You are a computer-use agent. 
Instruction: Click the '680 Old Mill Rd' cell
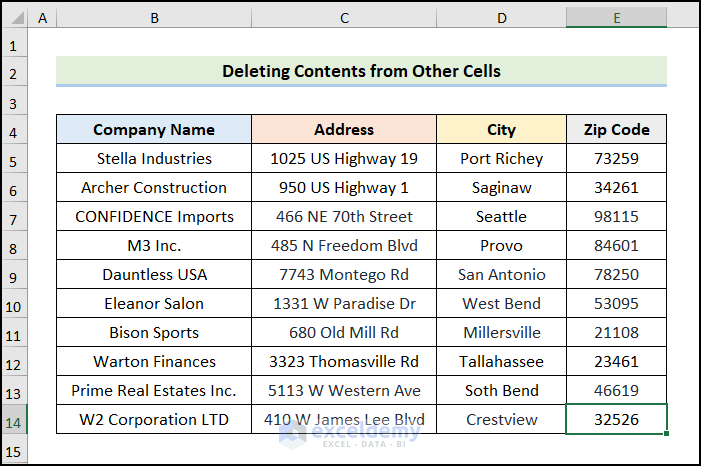pyautogui.click(x=344, y=333)
